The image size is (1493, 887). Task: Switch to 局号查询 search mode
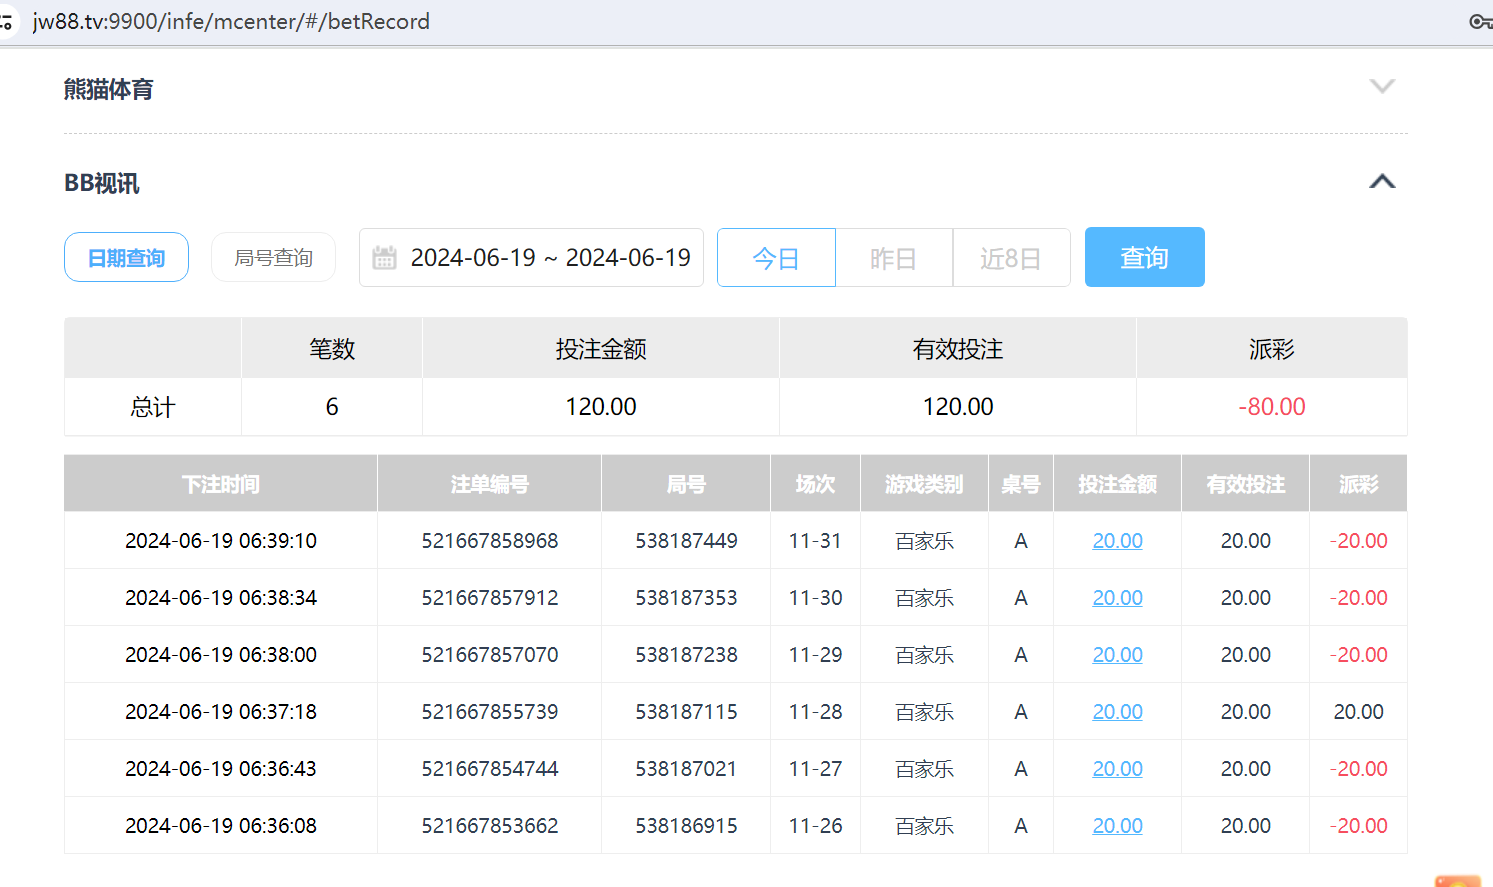tap(273, 257)
